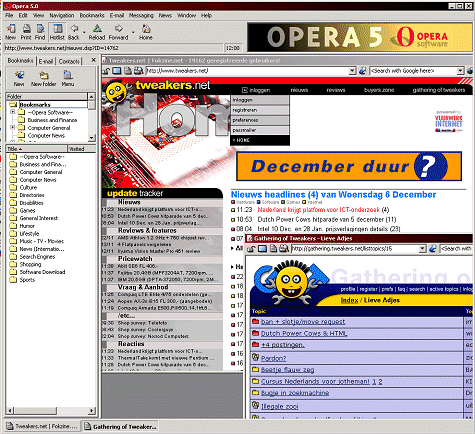Click the December duur banner ad
Image resolution: width=475 pixels, height=434 pixels.
[x=349, y=166]
